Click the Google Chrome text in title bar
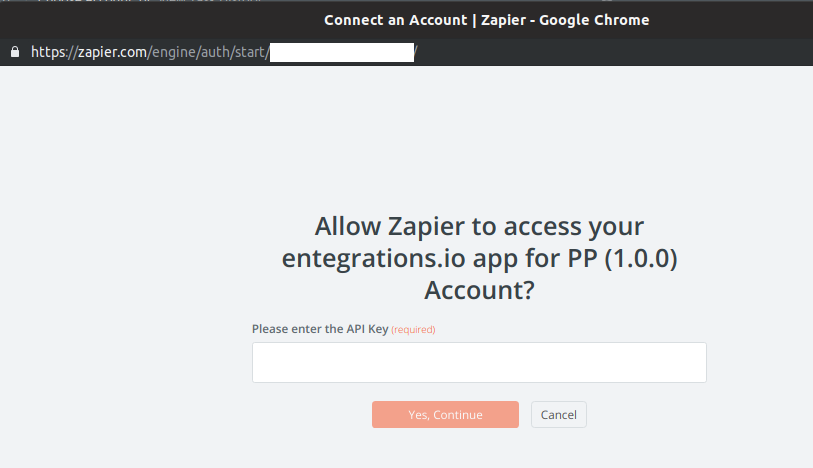 594,20
